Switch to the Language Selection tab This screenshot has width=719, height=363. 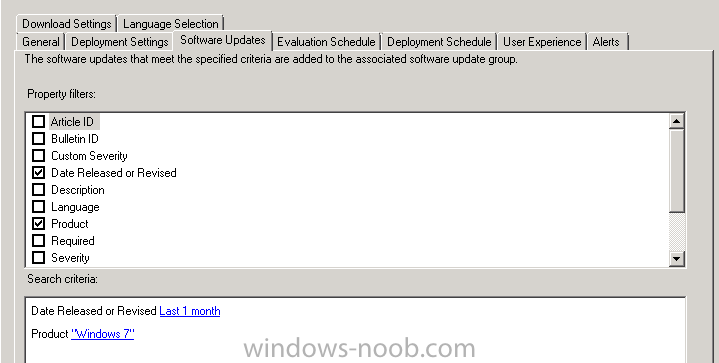pyautogui.click(x=171, y=23)
